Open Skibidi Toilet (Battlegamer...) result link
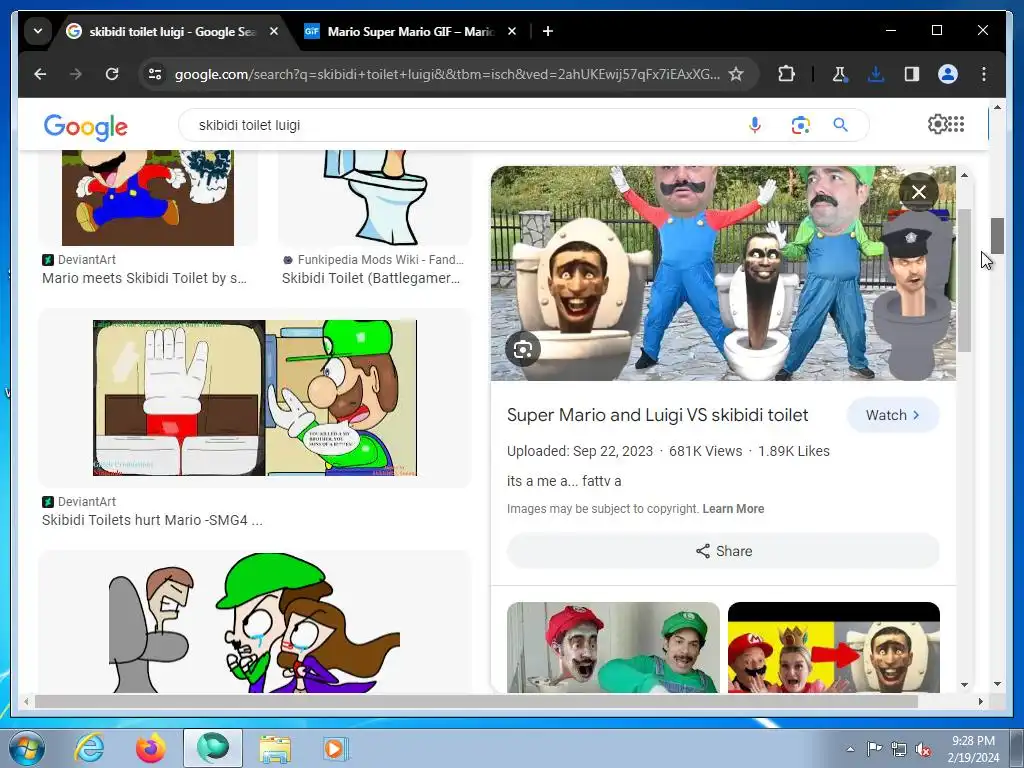The height and width of the screenshot is (768, 1024). coord(370,278)
